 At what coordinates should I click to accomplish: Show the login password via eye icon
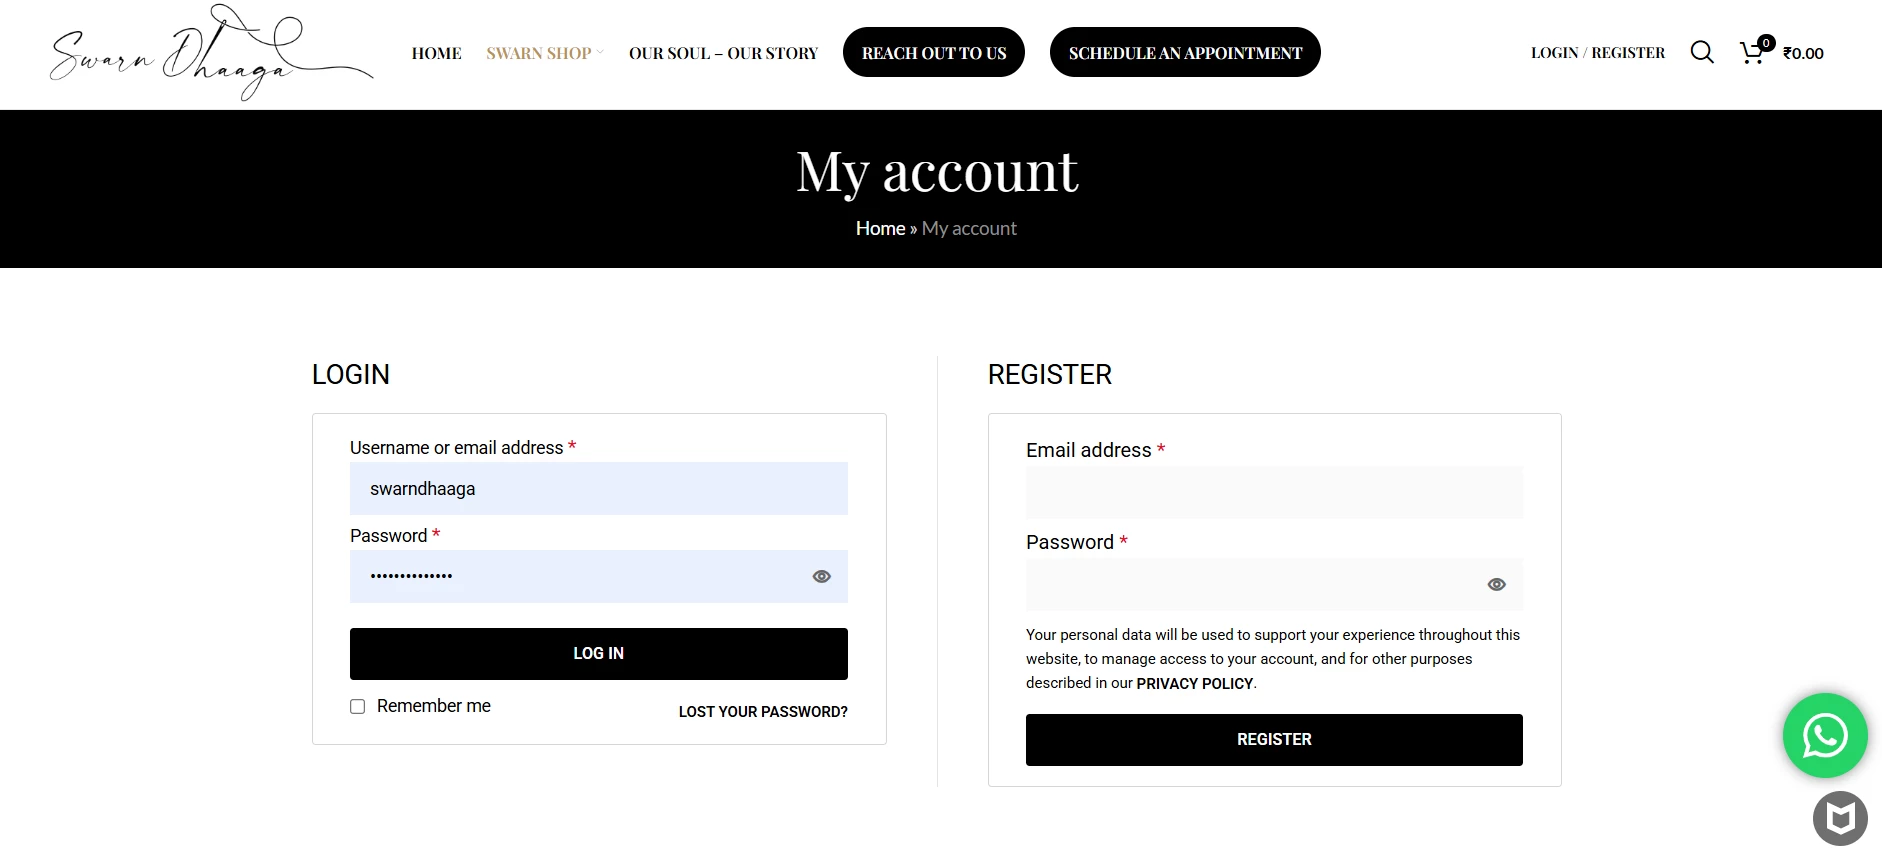[x=822, y=576]
